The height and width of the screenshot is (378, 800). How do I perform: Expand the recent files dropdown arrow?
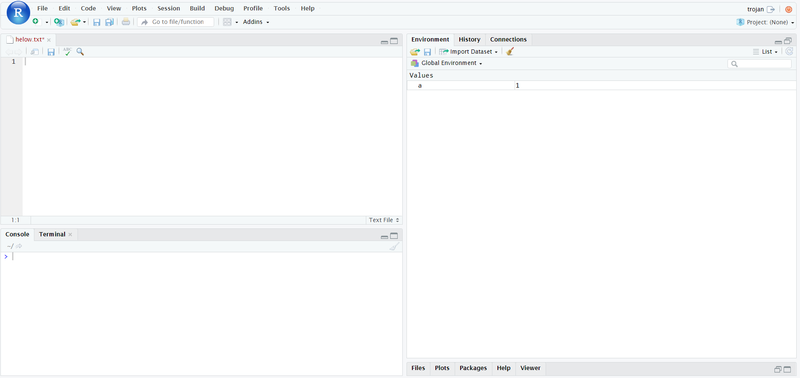(85, 22)
